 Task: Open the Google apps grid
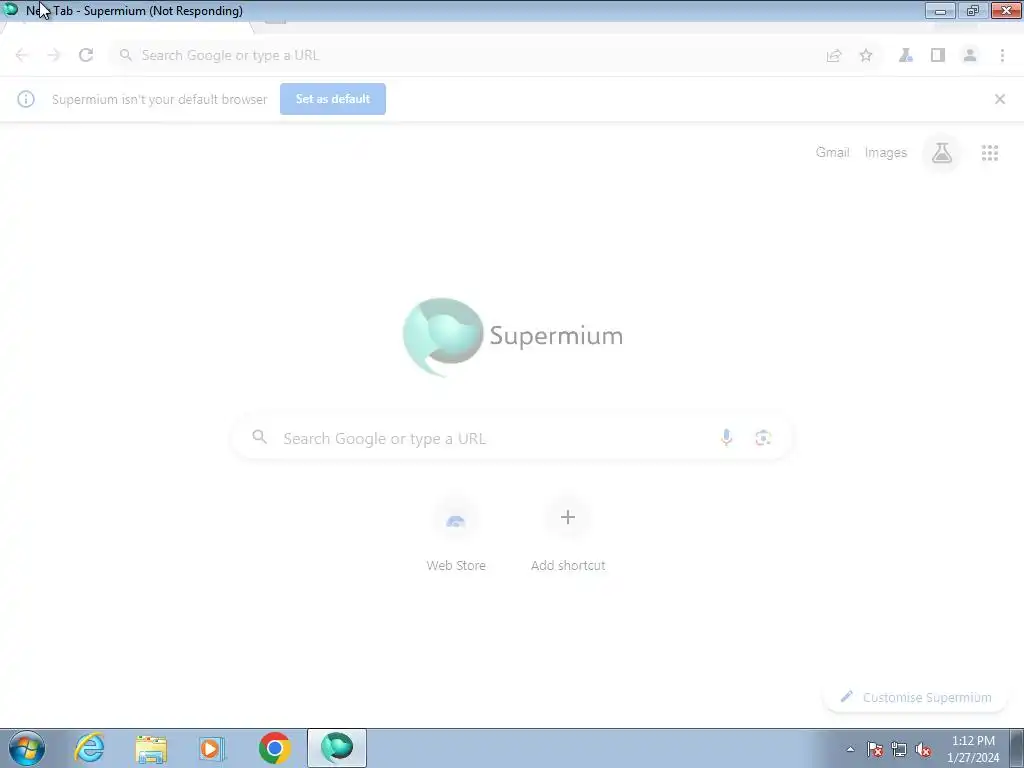(990, 153)
